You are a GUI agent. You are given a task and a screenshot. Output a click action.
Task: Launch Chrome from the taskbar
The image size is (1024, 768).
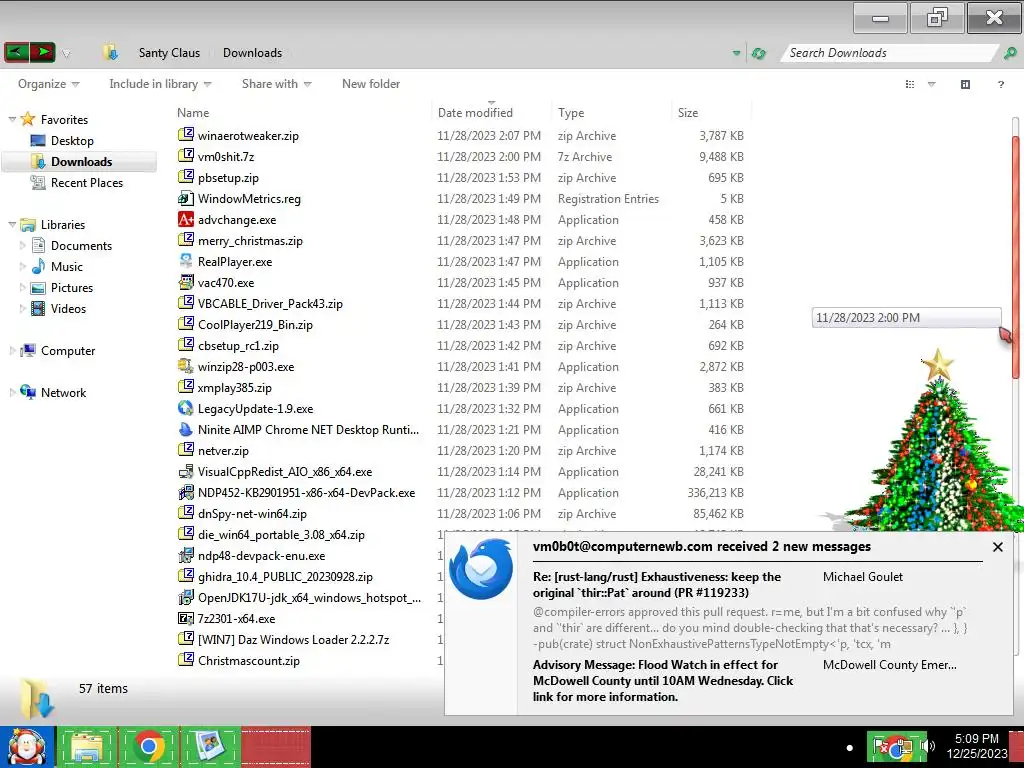149,747
